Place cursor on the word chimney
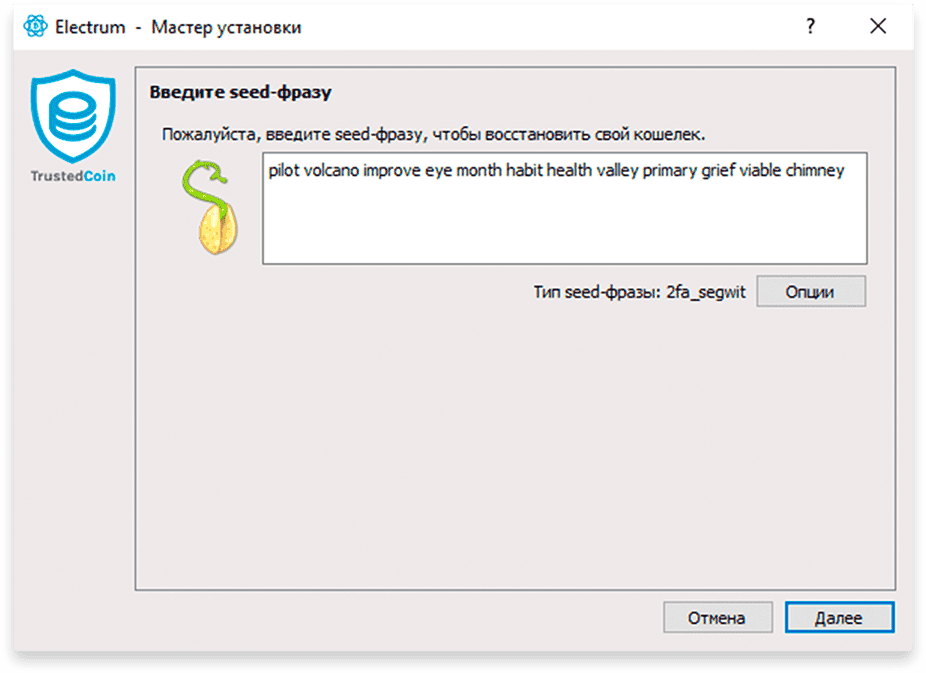The width and height of the screenshot is (926, 673). tap(814, 171)
